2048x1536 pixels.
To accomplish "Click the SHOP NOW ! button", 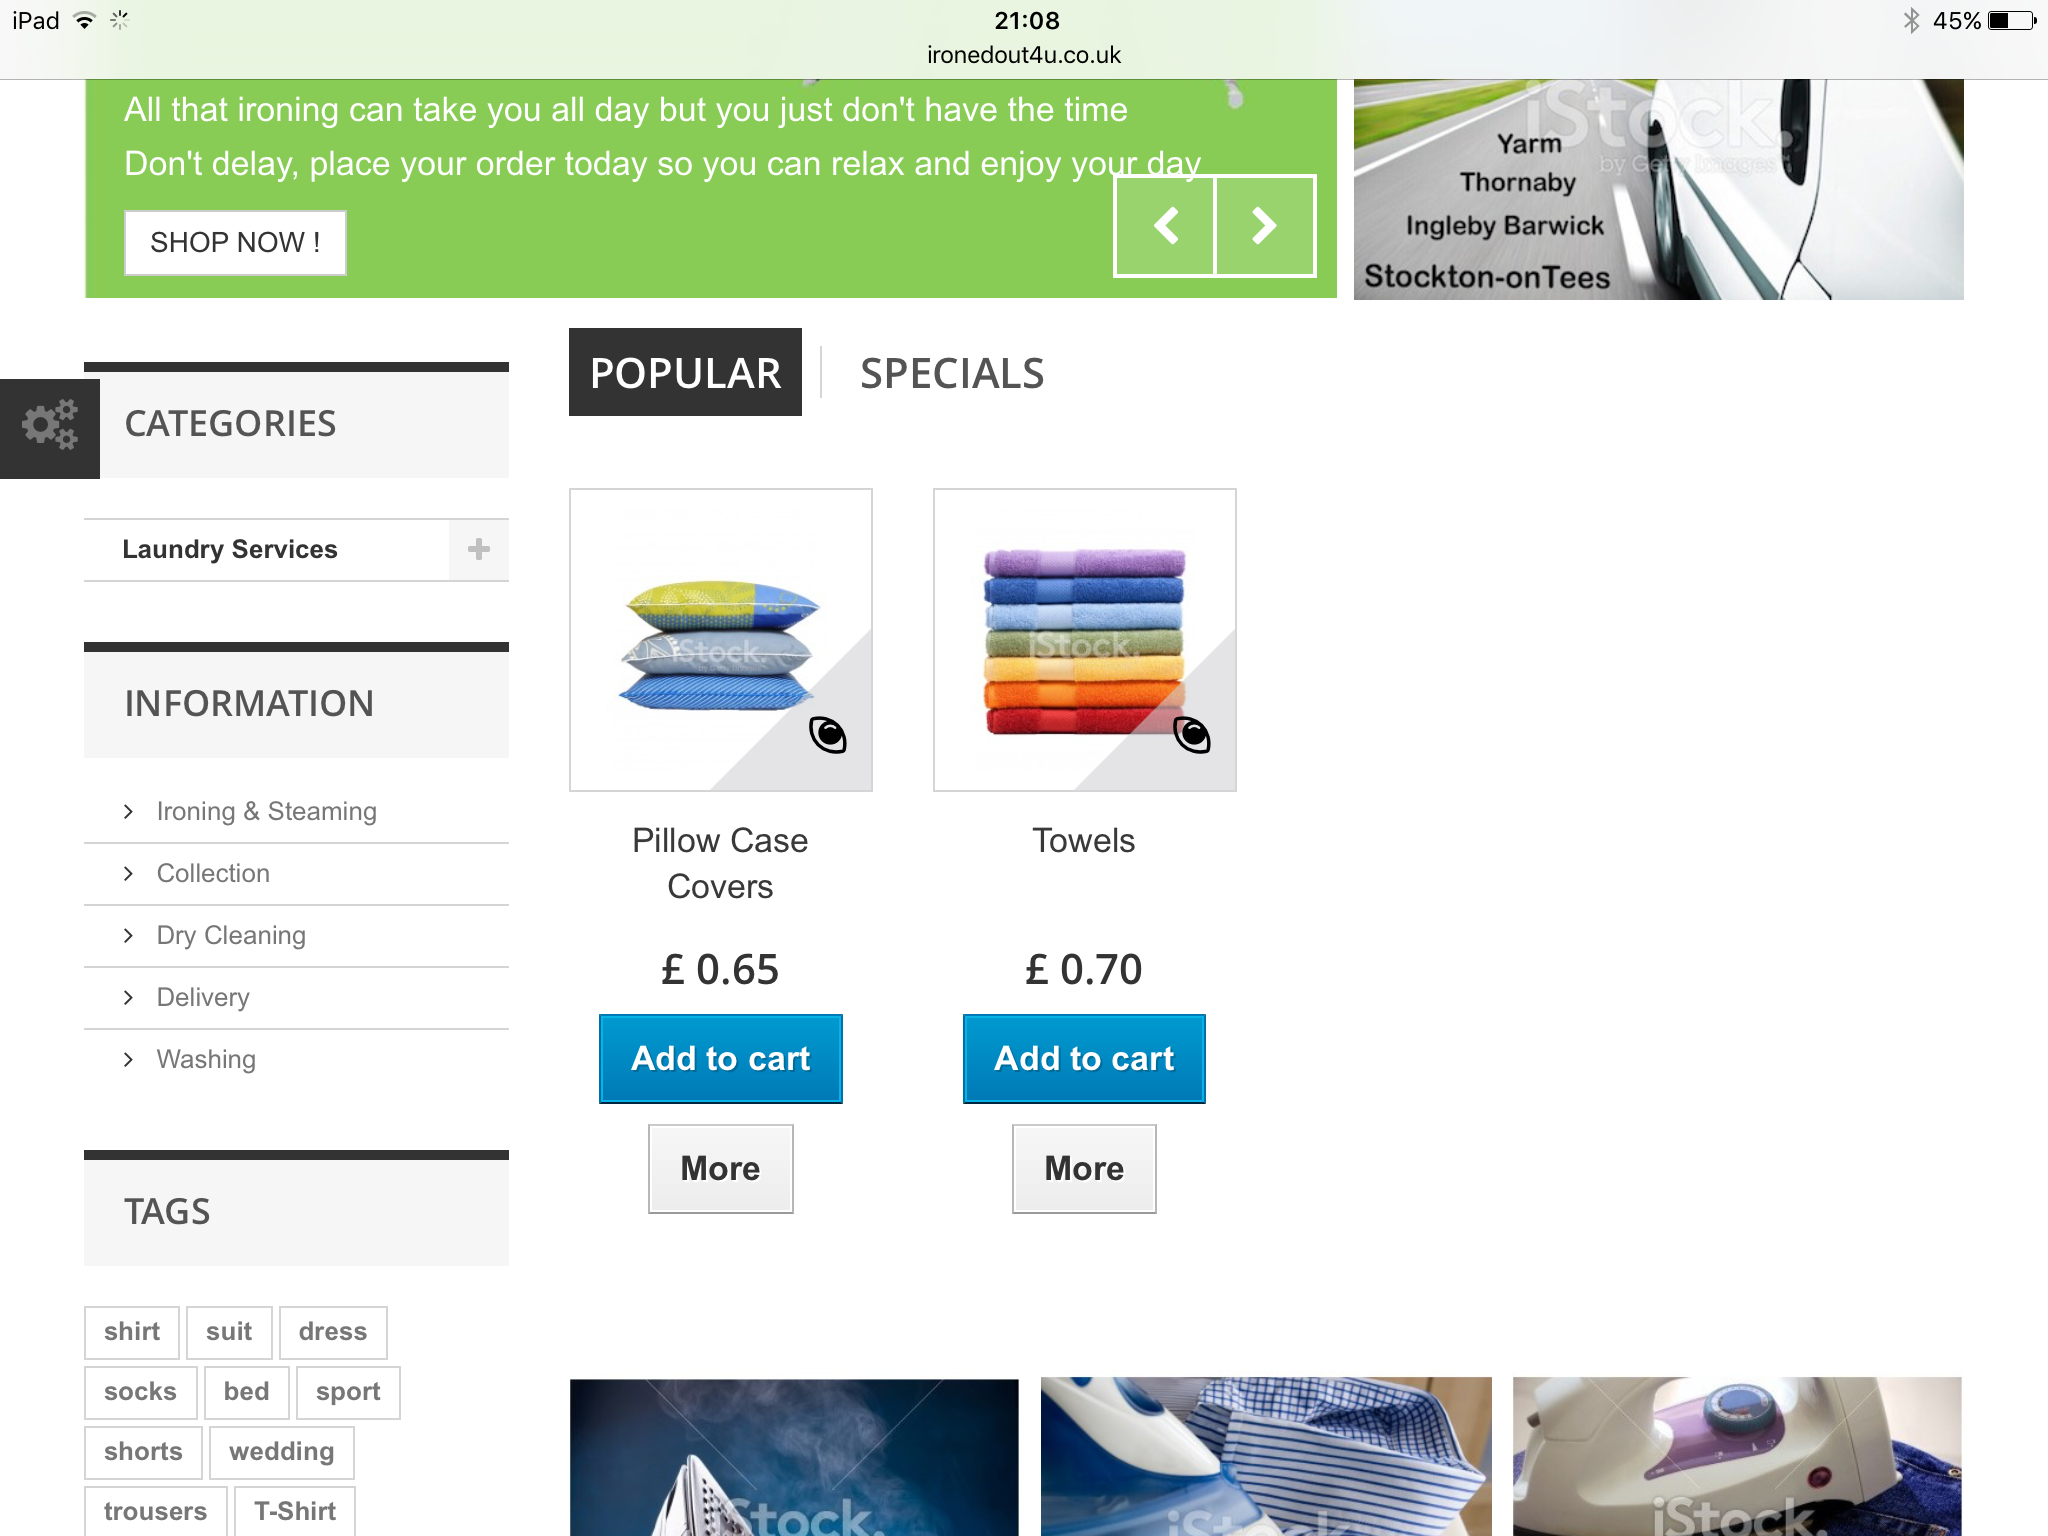I will click(235, 242).
